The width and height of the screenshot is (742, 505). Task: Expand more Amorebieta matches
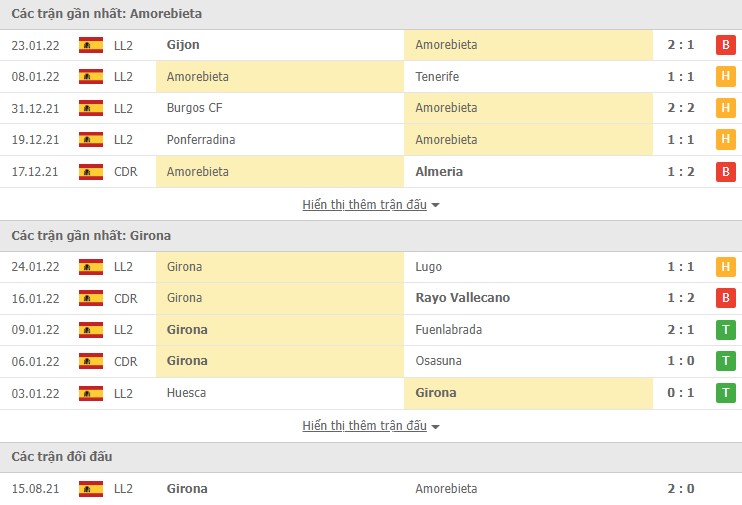(370, 204)
